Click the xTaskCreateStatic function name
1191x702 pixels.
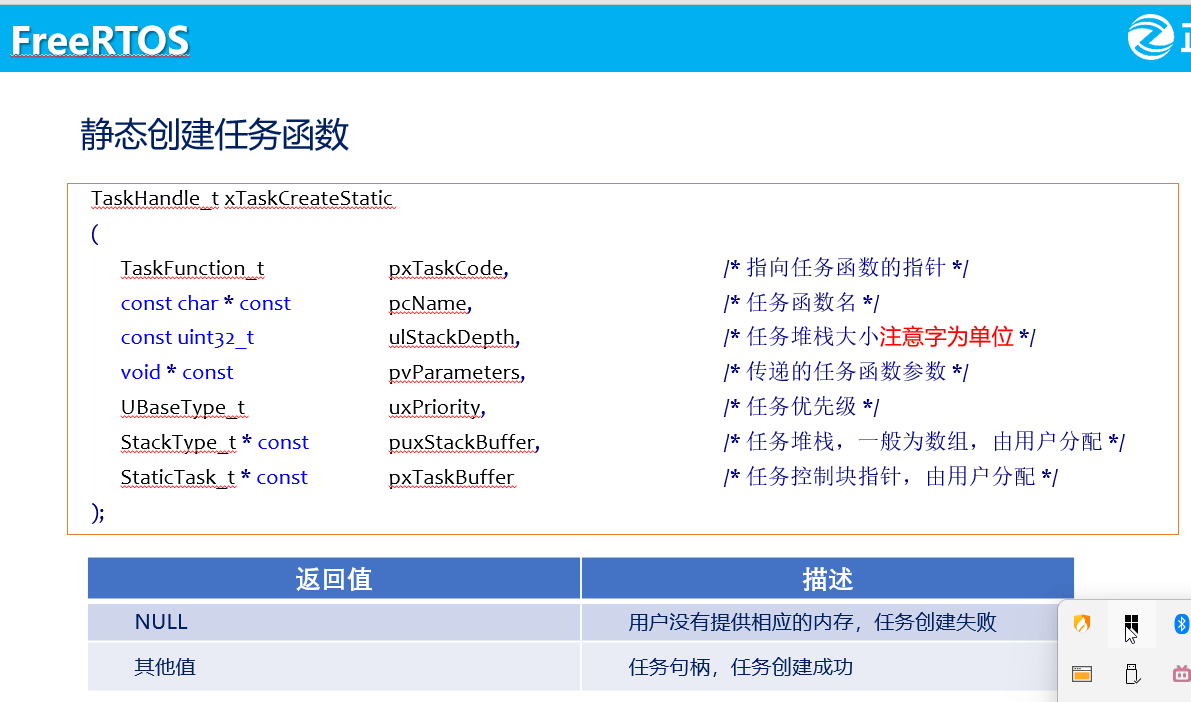pos(310,198)
